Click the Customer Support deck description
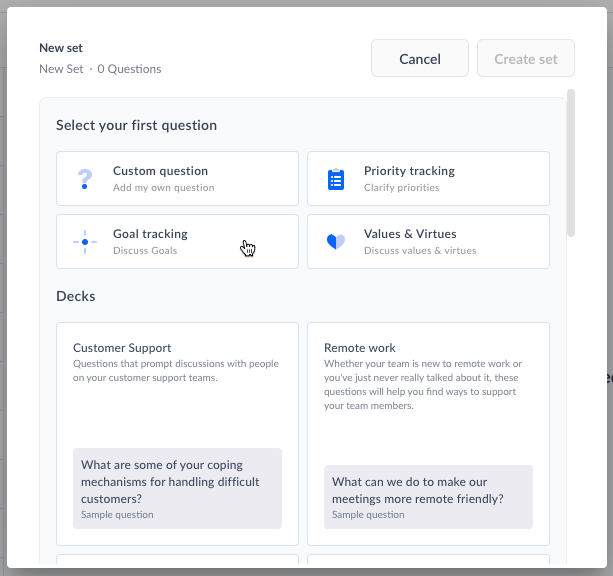613x576 pixels. click(176, 371)
